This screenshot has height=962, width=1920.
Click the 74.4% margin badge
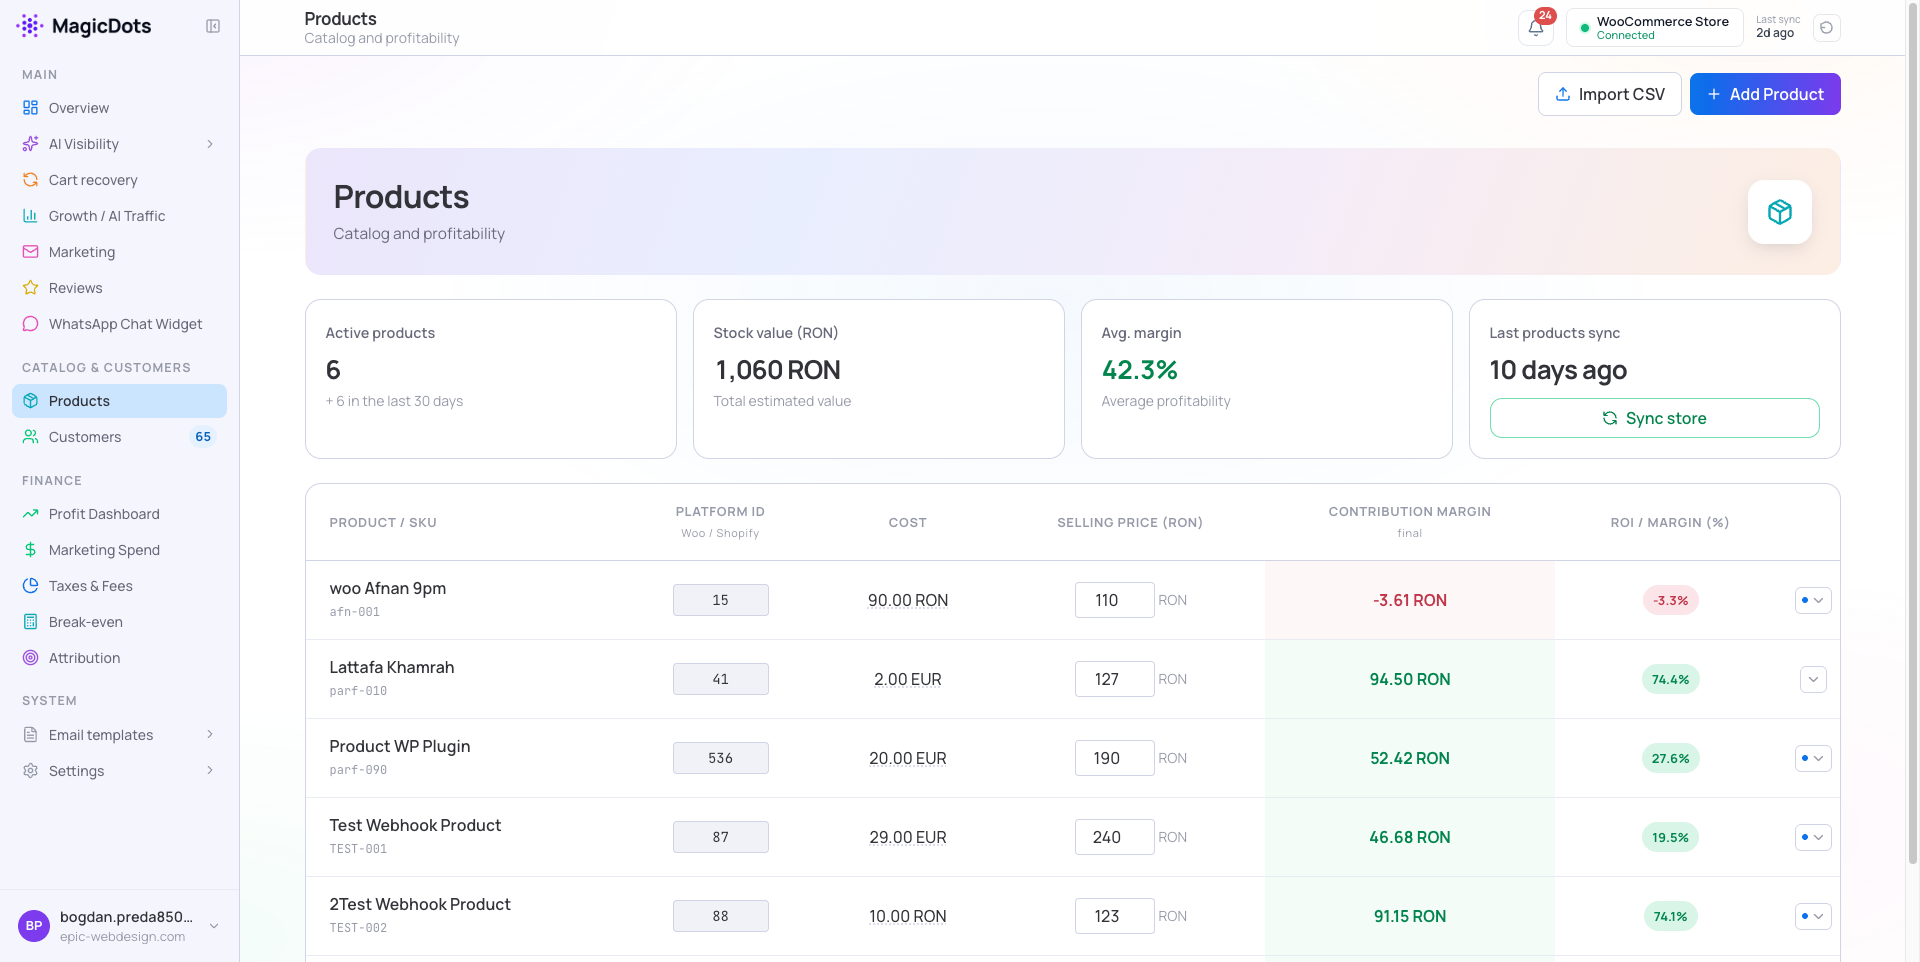coord(1670,679)
